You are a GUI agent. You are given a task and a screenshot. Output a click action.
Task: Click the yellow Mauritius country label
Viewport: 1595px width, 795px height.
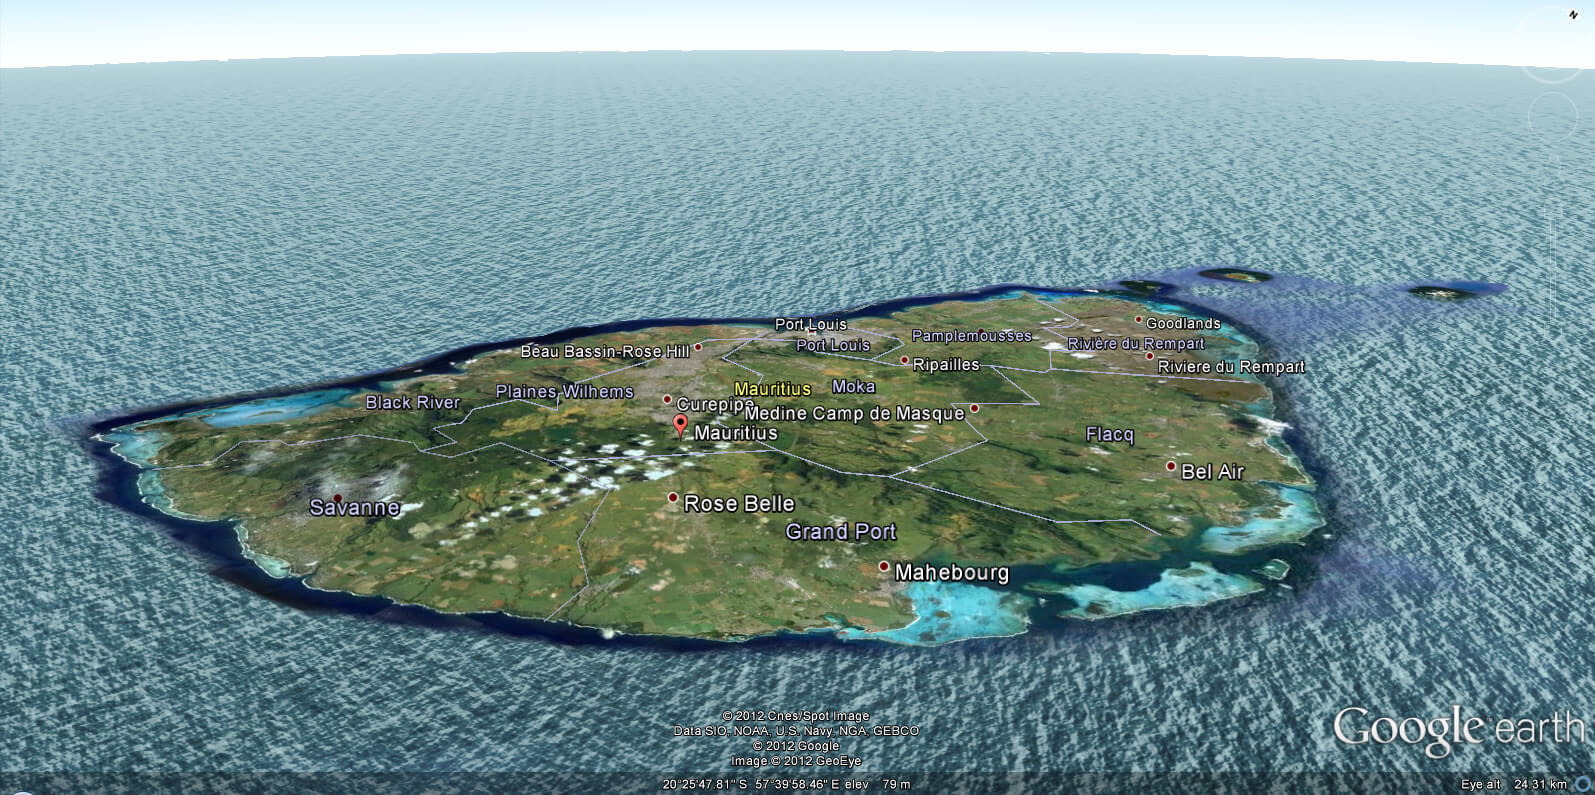(772, 388)
